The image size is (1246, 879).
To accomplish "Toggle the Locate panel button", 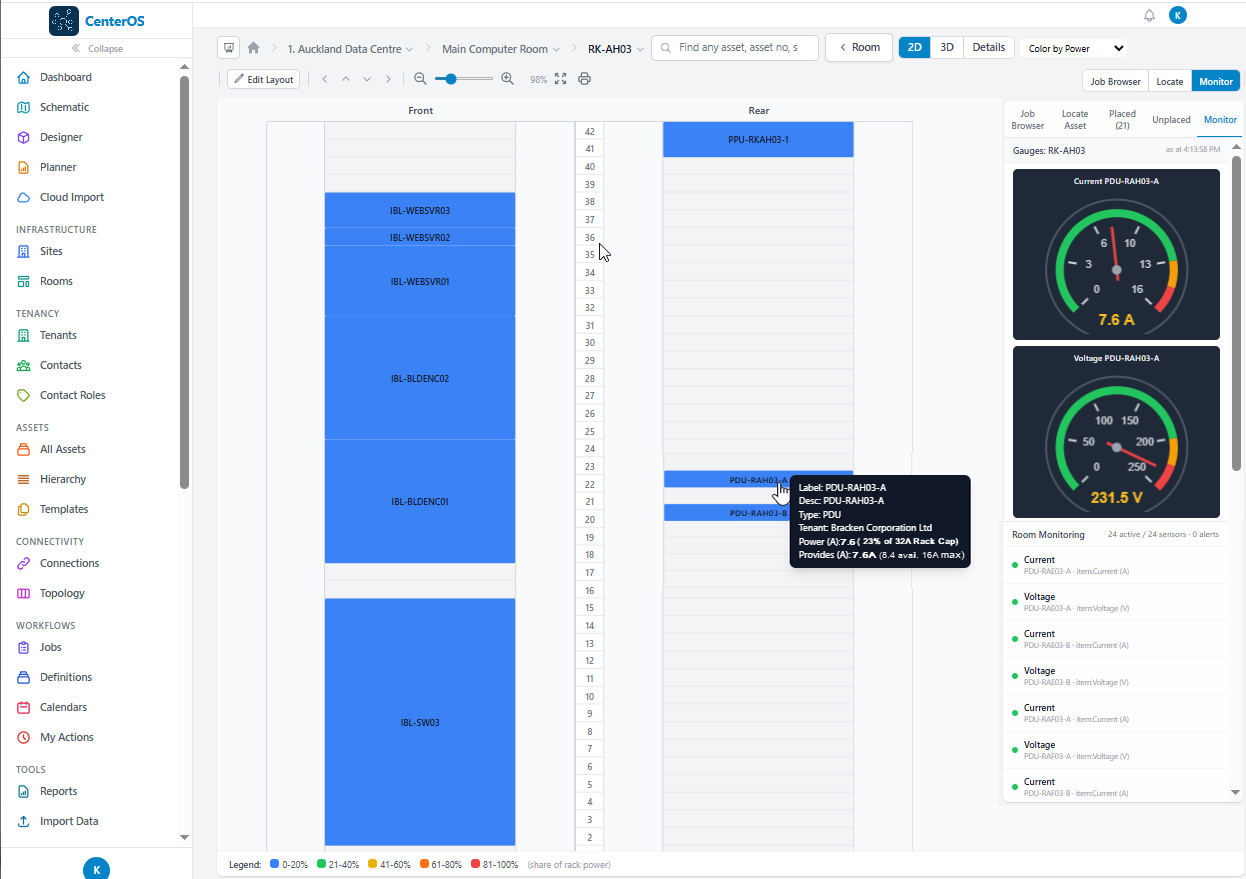I will point(1169,82).
